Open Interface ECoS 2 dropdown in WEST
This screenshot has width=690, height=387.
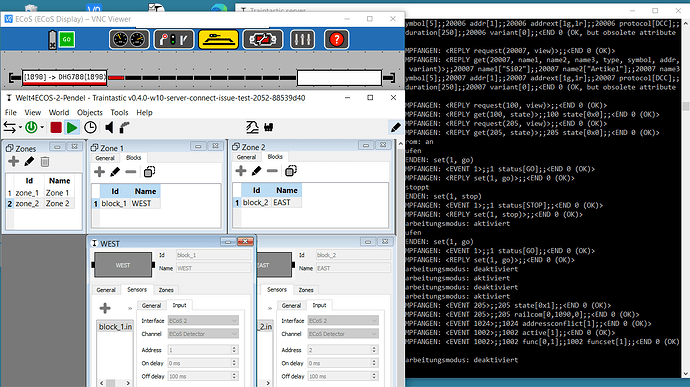click(203, 321)
